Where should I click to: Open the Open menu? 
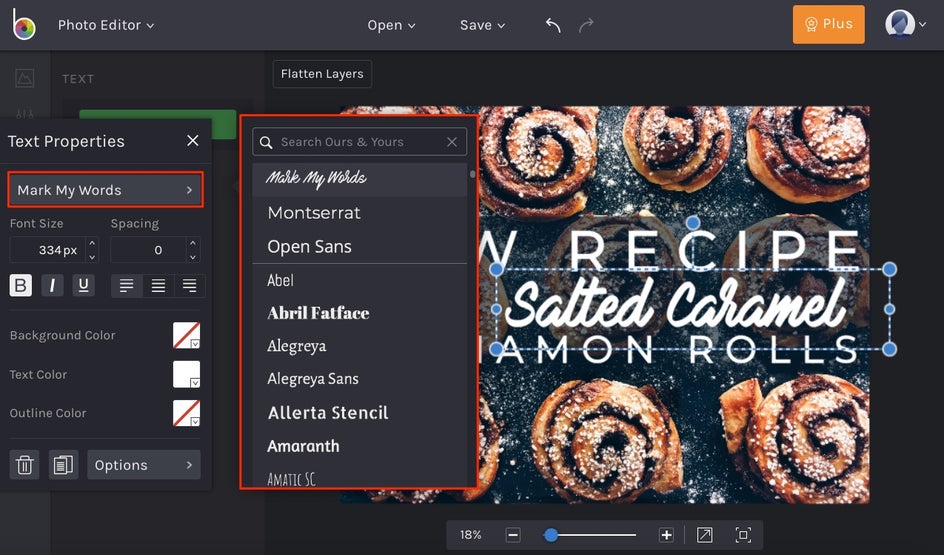391,25
